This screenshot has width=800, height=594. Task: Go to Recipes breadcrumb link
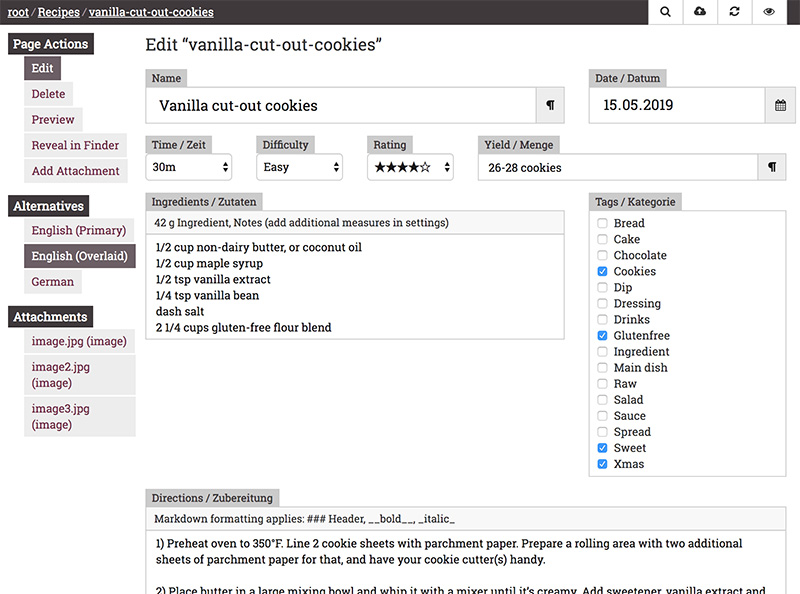pos(58,12)
